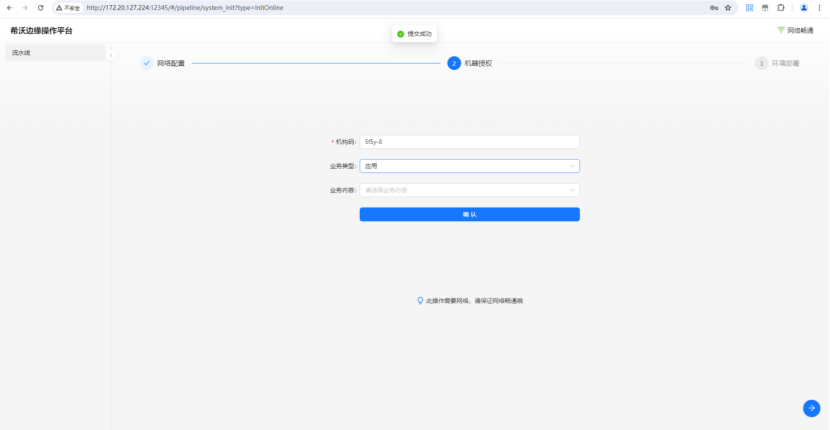This screenshot has width=830, height=430.
Task: Reload the page with the refresh icon
Action: point(40,7)
